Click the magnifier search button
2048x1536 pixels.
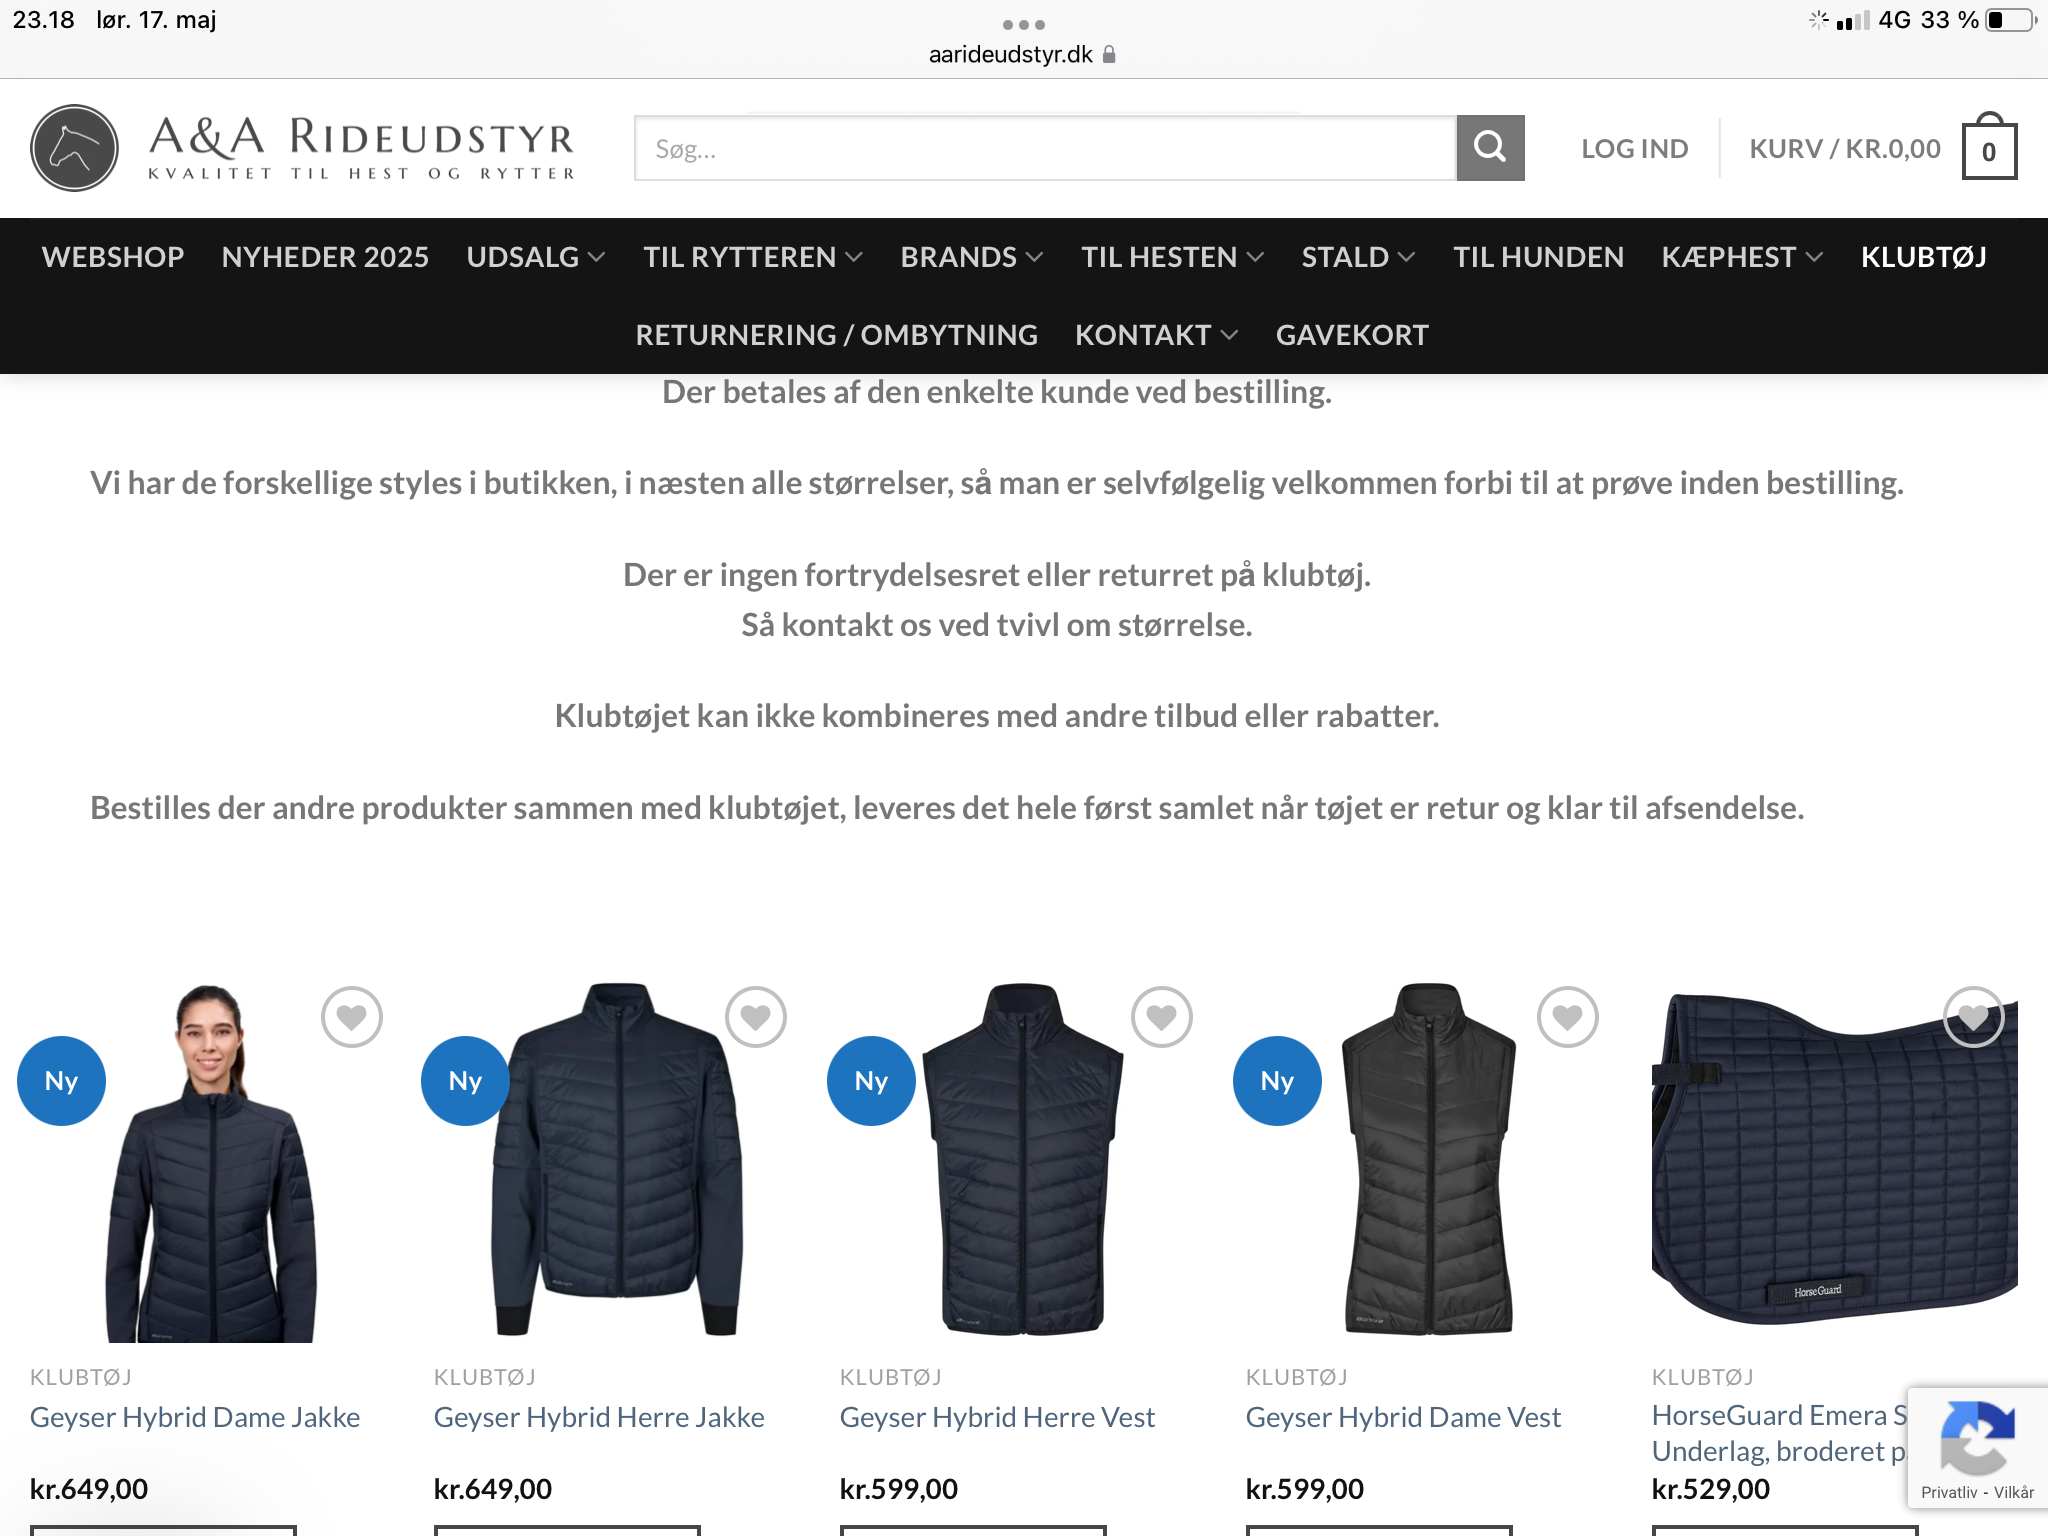(x=1490, y=148)
